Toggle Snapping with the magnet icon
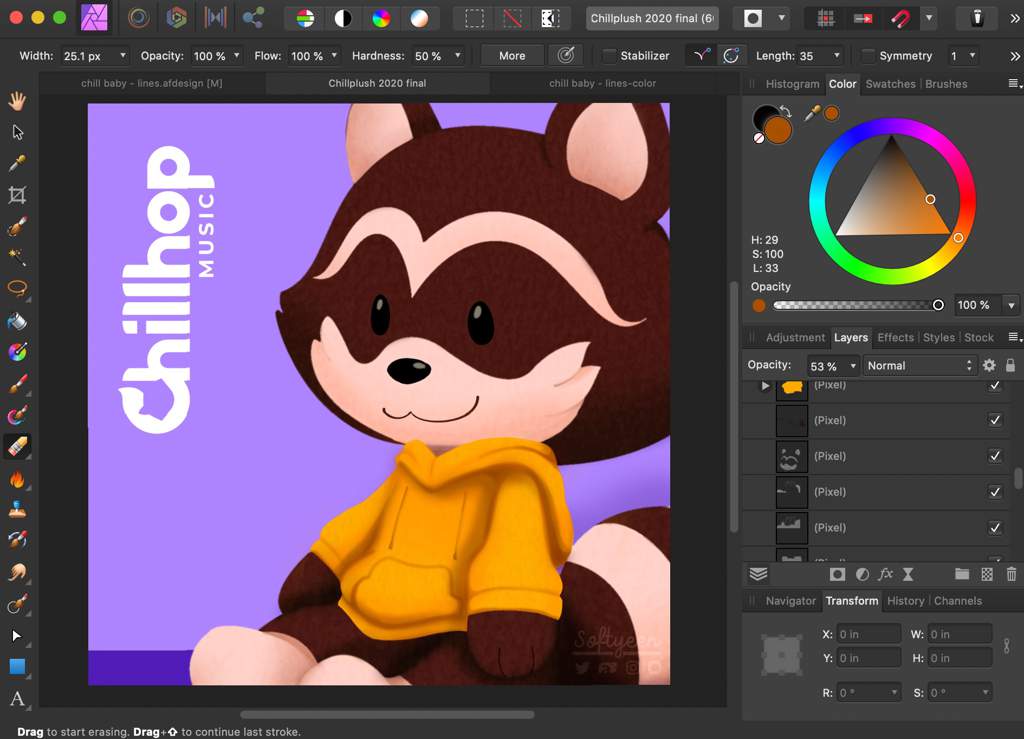Image resolution: width=1024 pixels, height=739 pixels. coord(901,18)
